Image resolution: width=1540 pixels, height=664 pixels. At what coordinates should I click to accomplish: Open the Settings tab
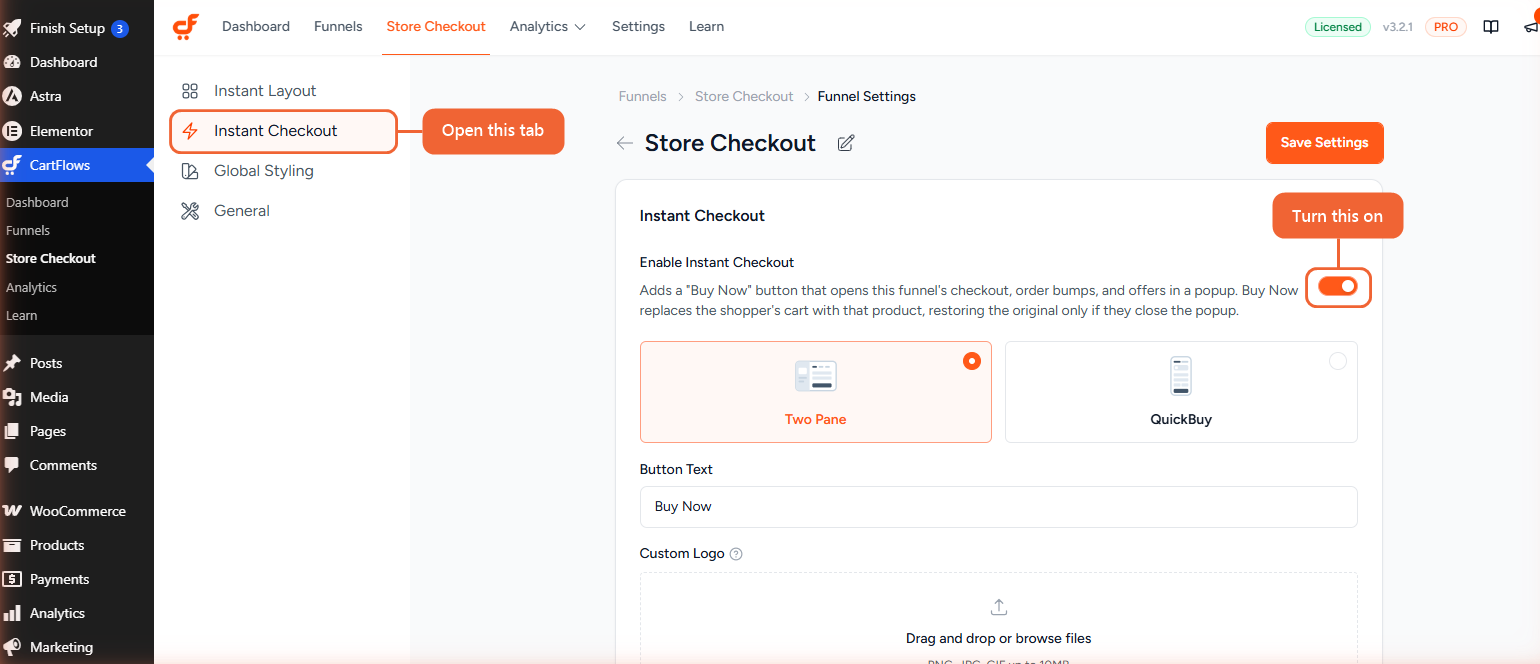tap(638, 27)
